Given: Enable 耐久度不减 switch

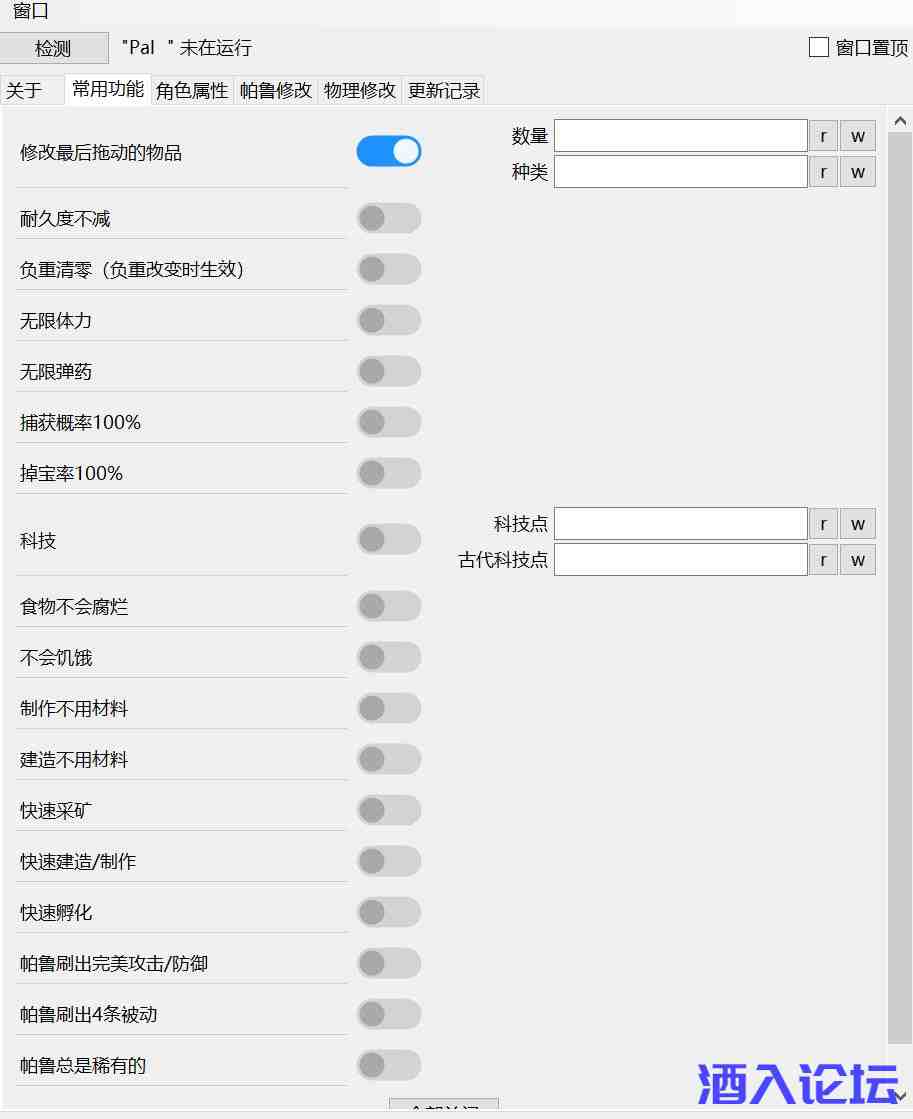Looking at the screenshot, I should point(389,219).
